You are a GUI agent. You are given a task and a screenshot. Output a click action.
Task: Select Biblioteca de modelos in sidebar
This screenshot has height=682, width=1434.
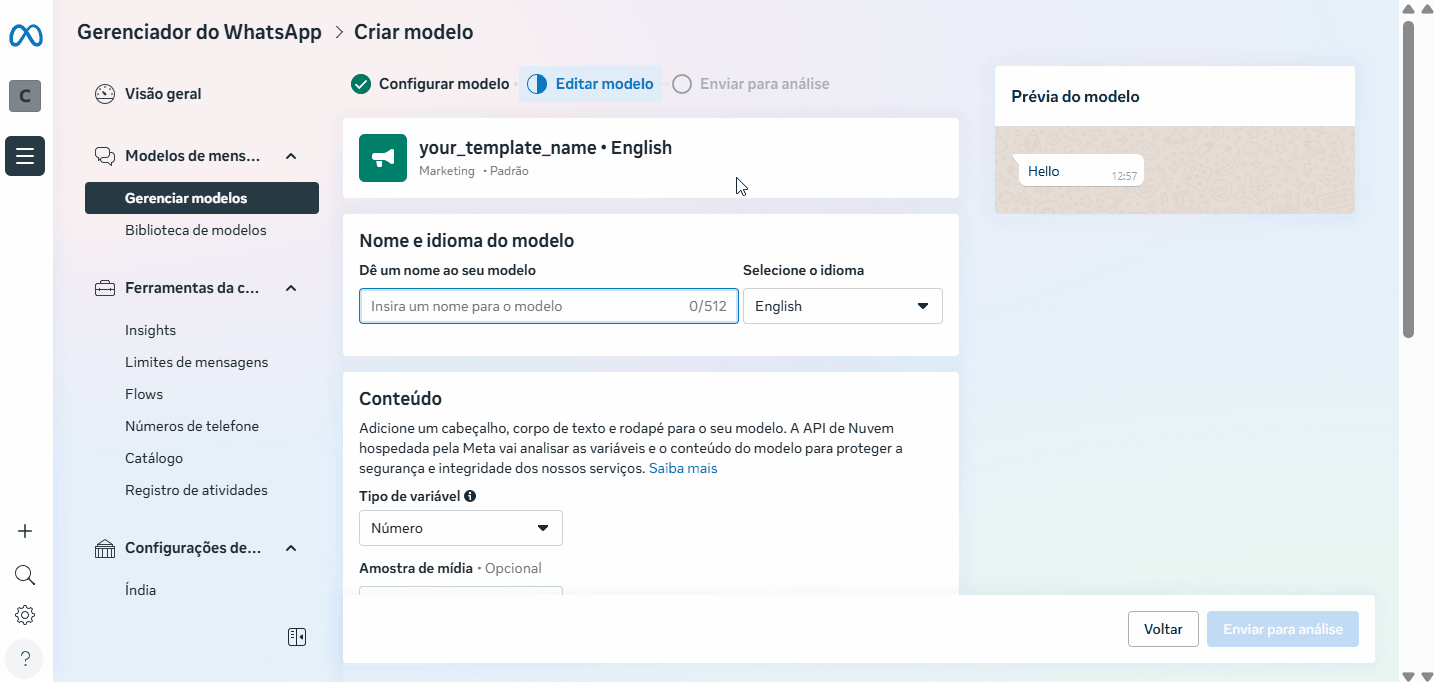196,230
